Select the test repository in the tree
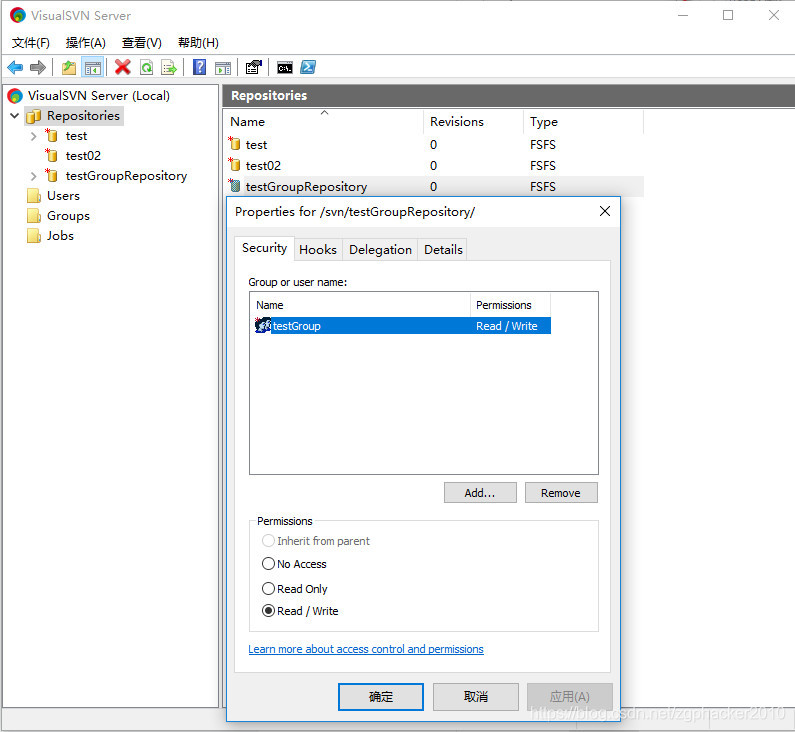 click(x=76, y=136)
